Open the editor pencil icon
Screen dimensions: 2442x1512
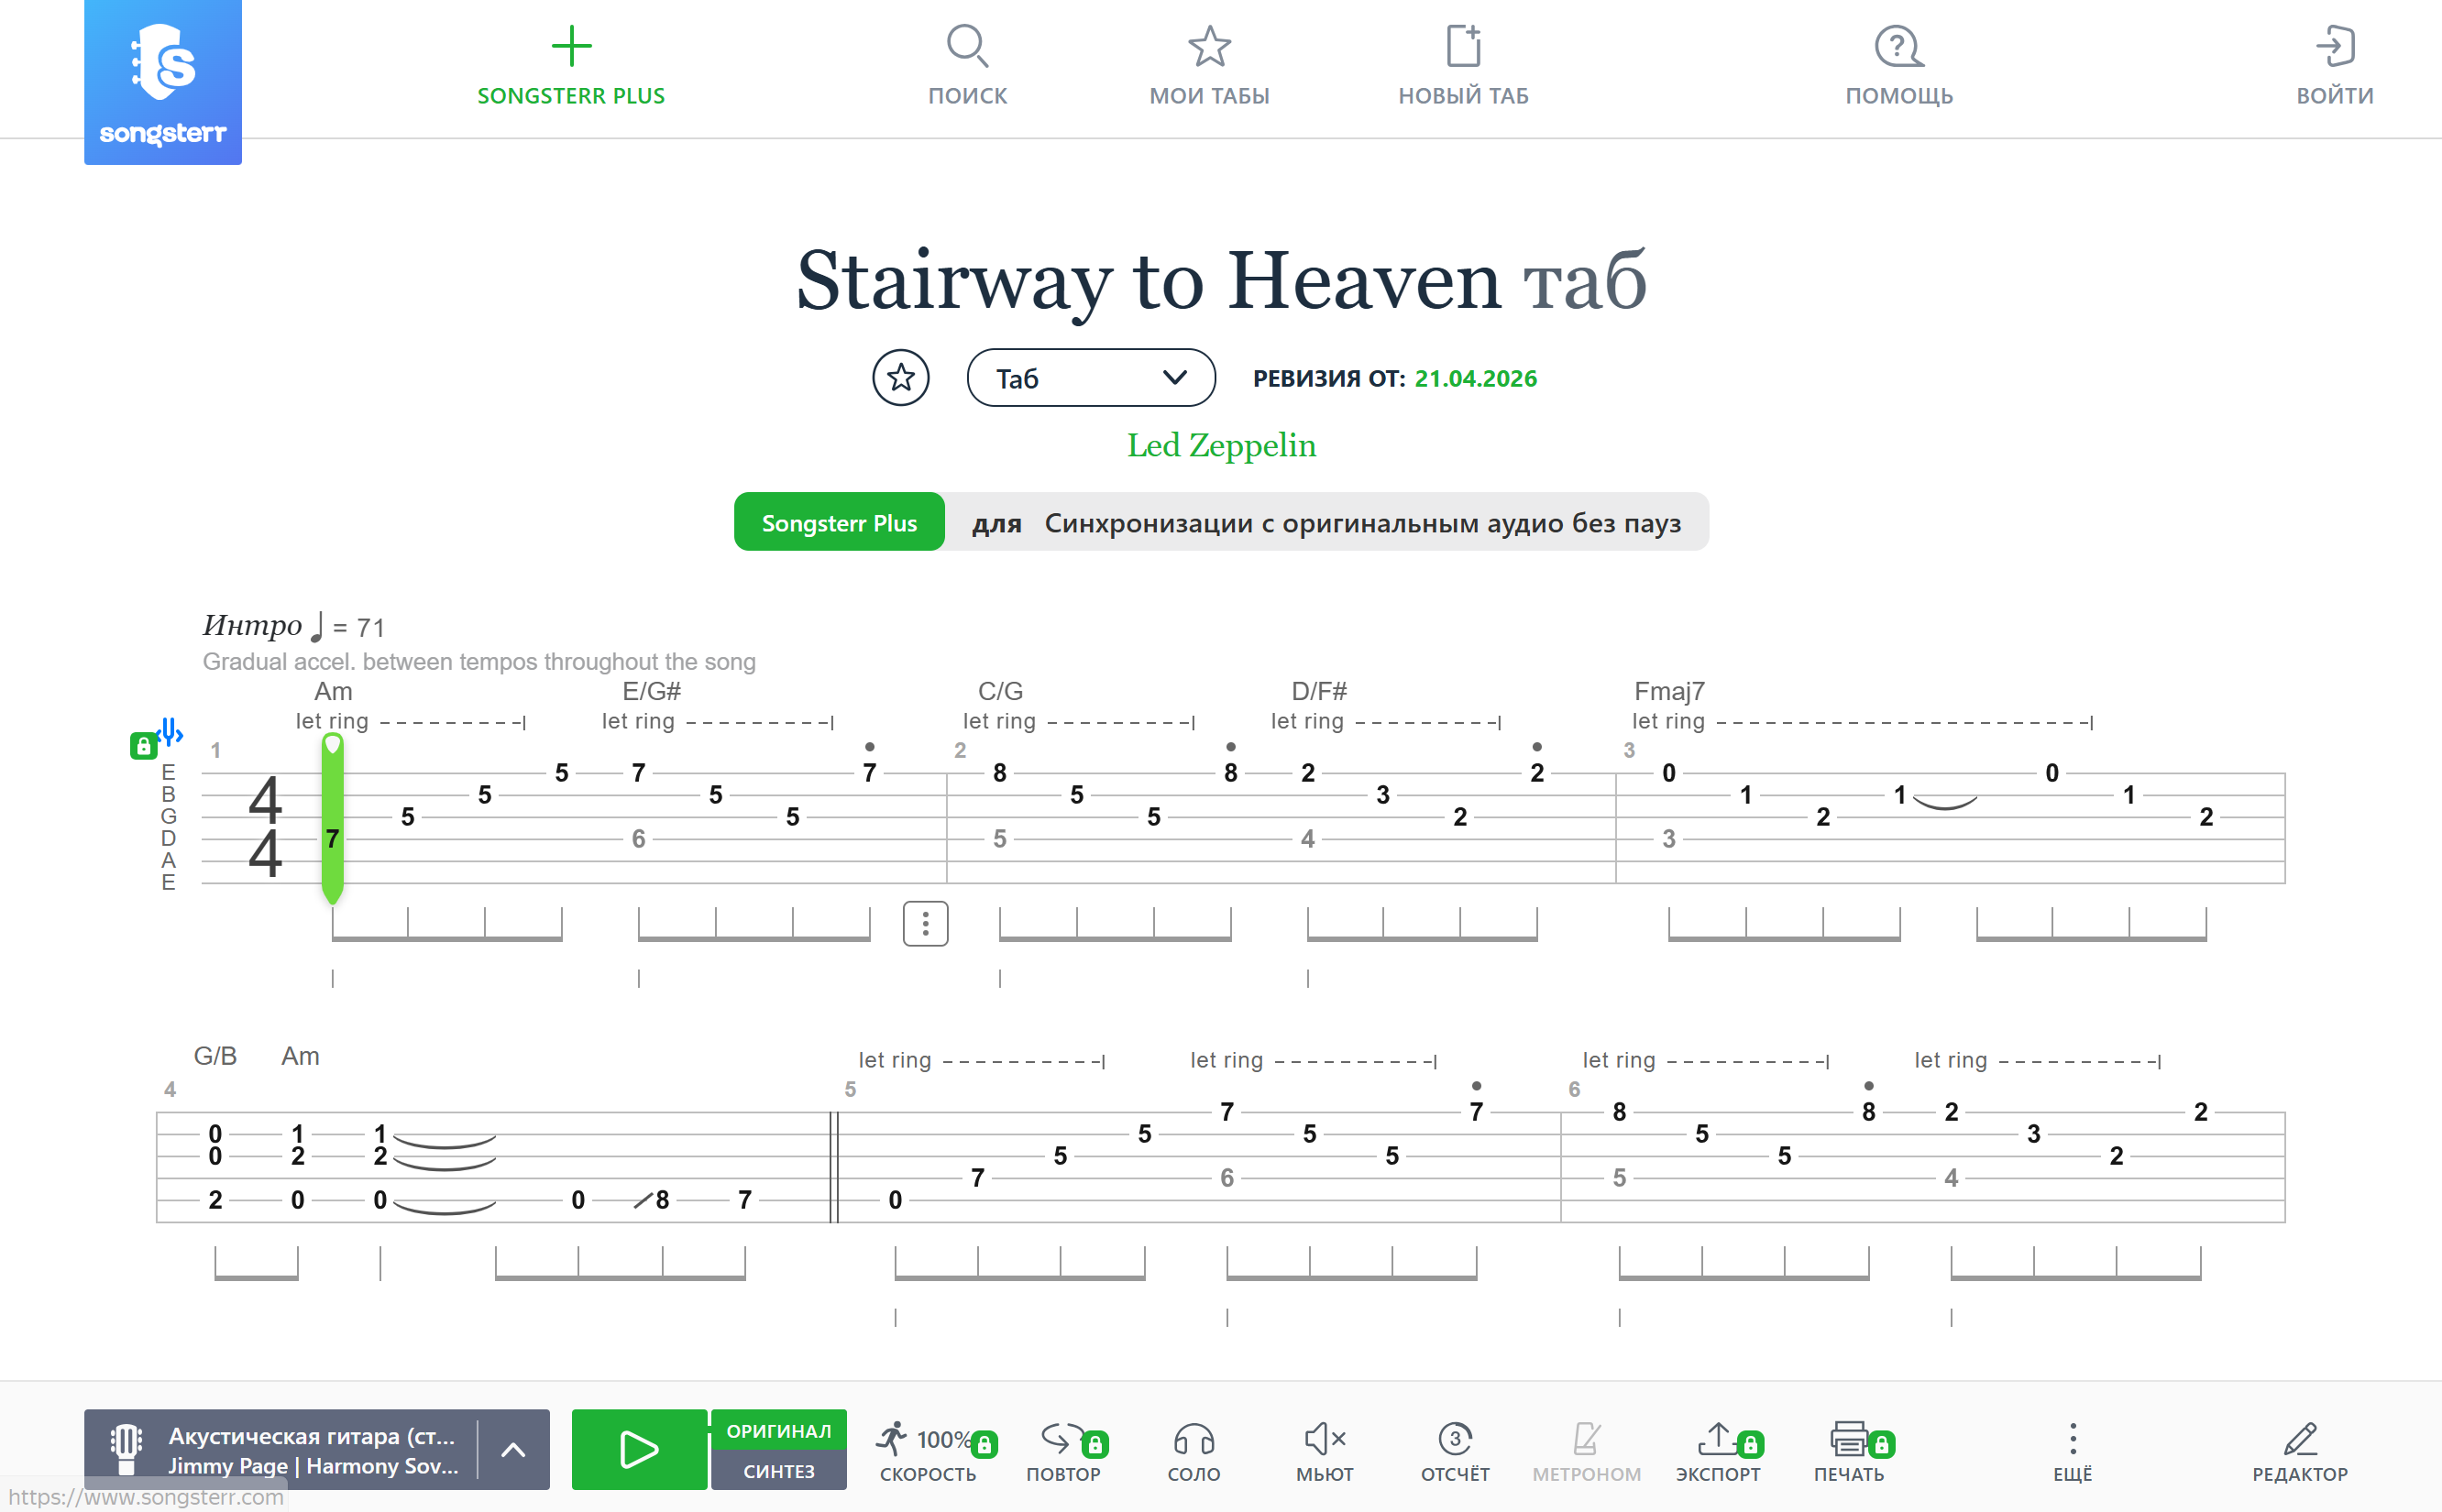[x=2300, y=1439]
